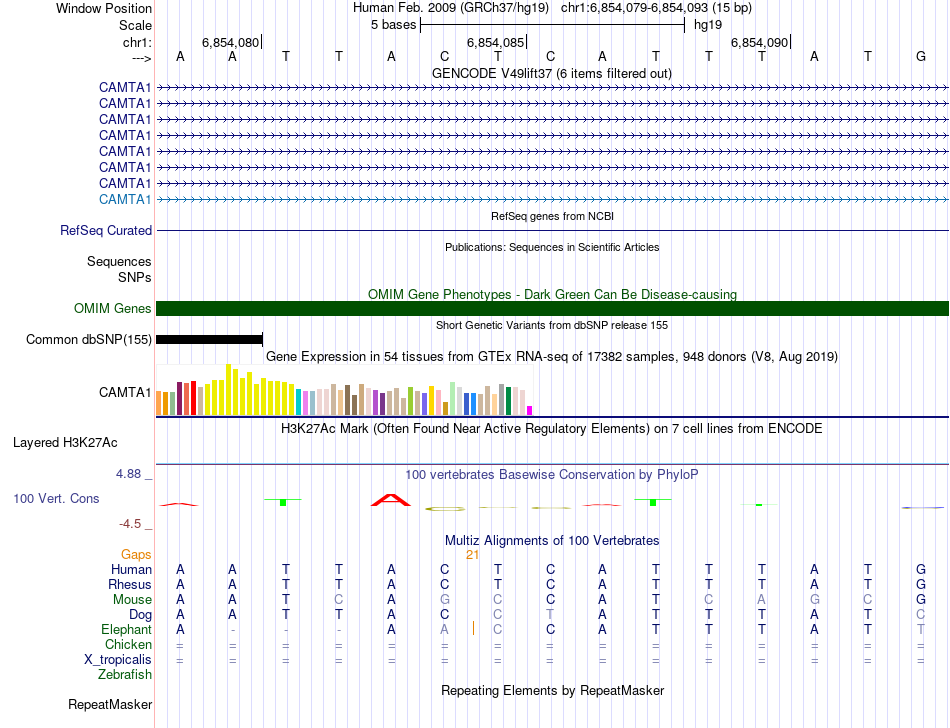Select the Dog alignment row label

[141, 615]
